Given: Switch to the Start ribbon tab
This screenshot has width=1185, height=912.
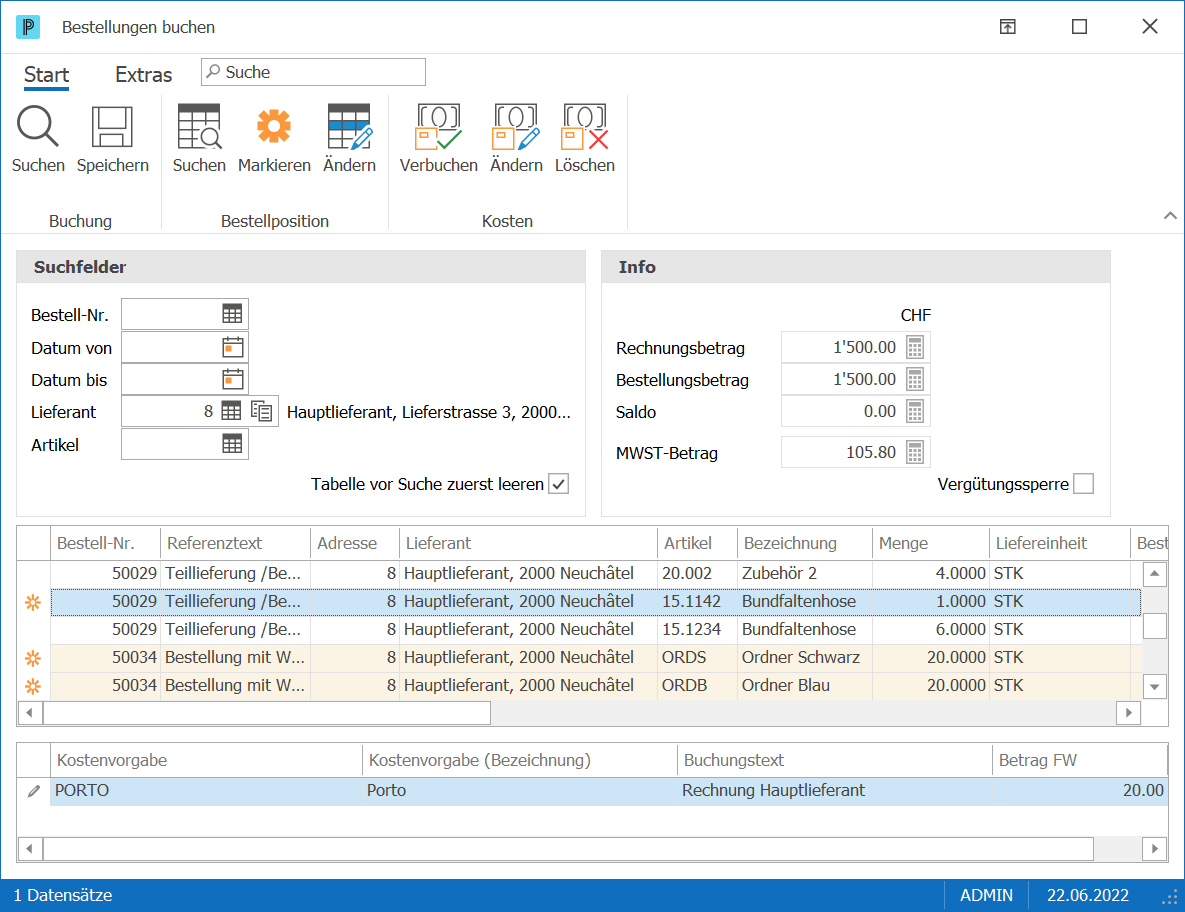Looking at the screenshot, I should (x=46, y=75).
